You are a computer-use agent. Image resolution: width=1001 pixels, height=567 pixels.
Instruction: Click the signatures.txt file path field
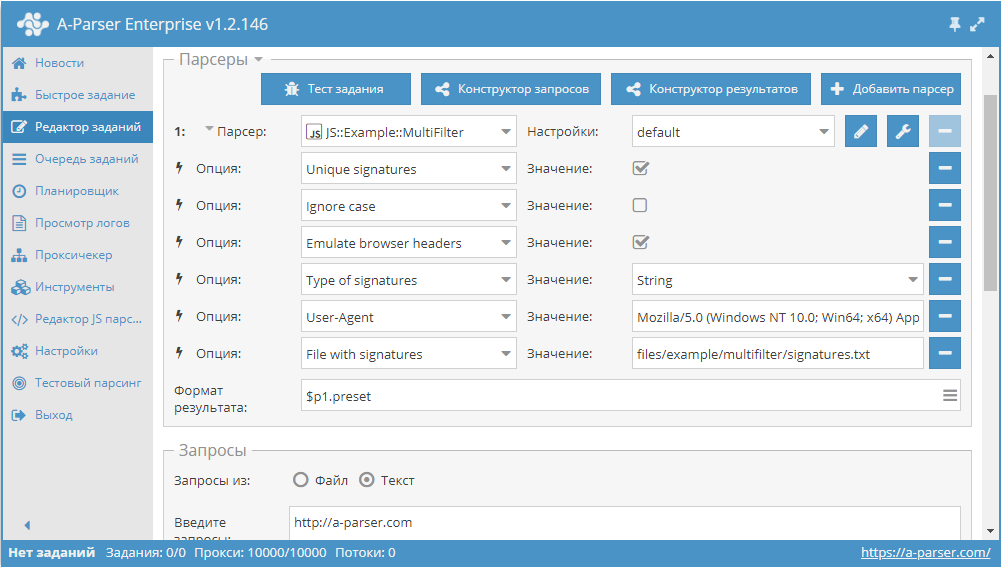tap(778, 354)
